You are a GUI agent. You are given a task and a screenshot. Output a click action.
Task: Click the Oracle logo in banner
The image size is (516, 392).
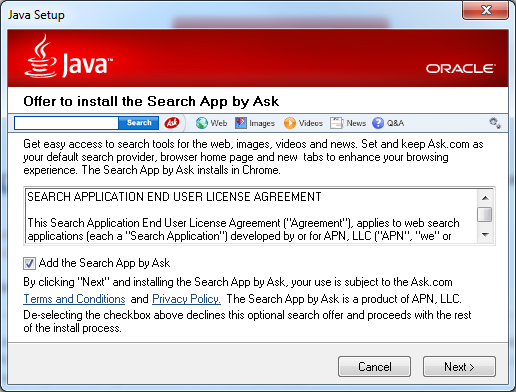point(461,68)
